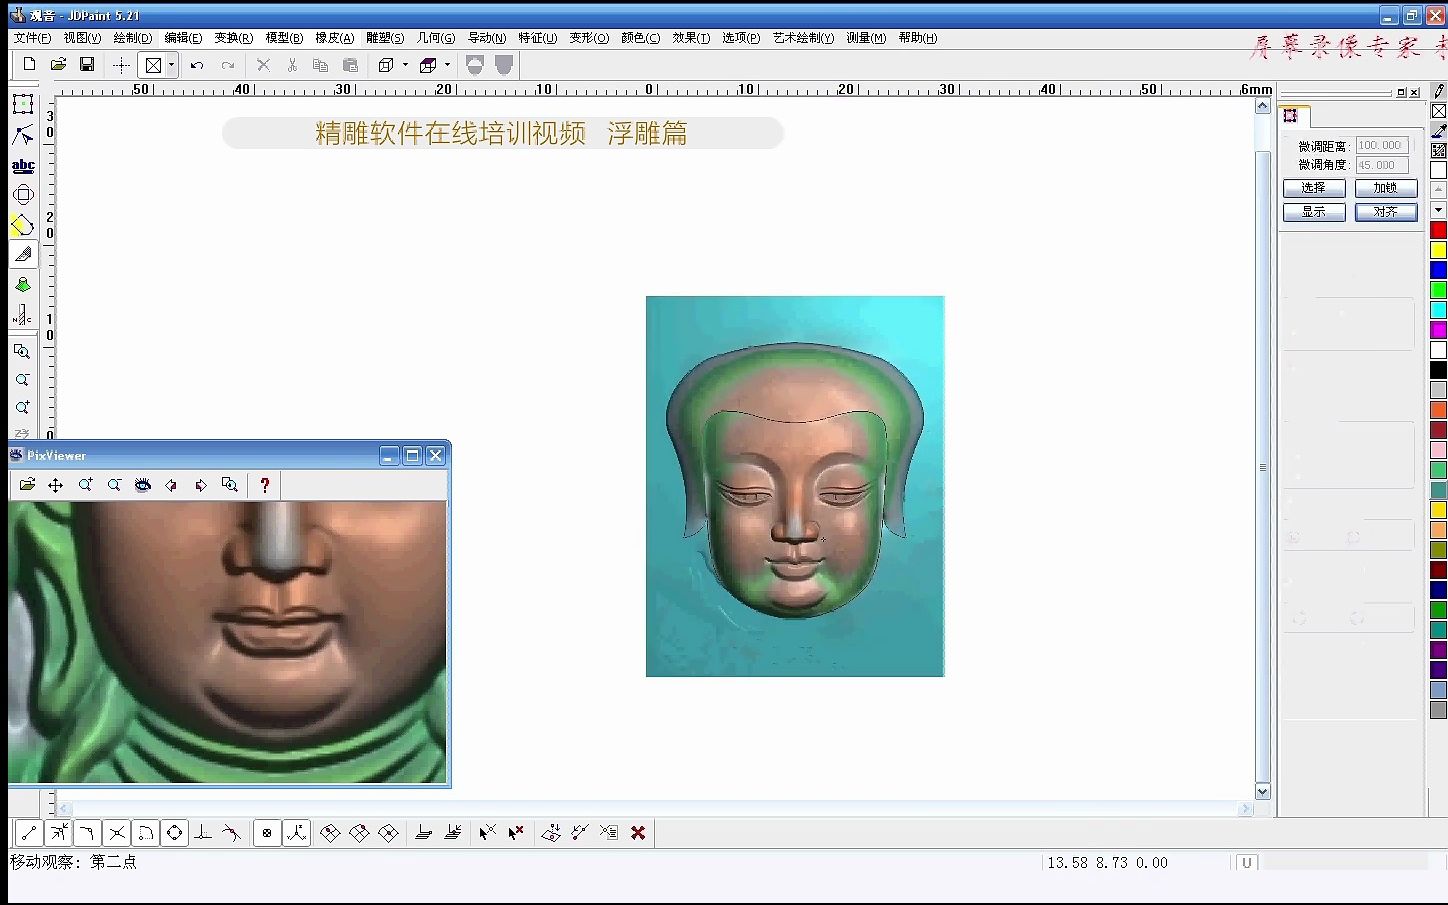Pick the red color swatch

tap(1438, 230)
